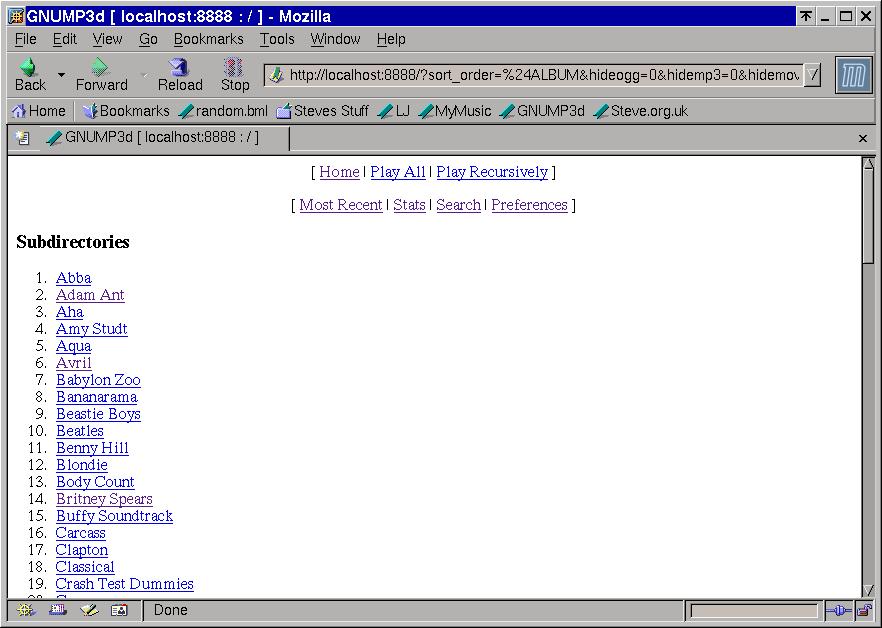Toggle the online/offline plug icon
Image resolution: width=882 pixels, height=628 pixels.
pos(838,610)
